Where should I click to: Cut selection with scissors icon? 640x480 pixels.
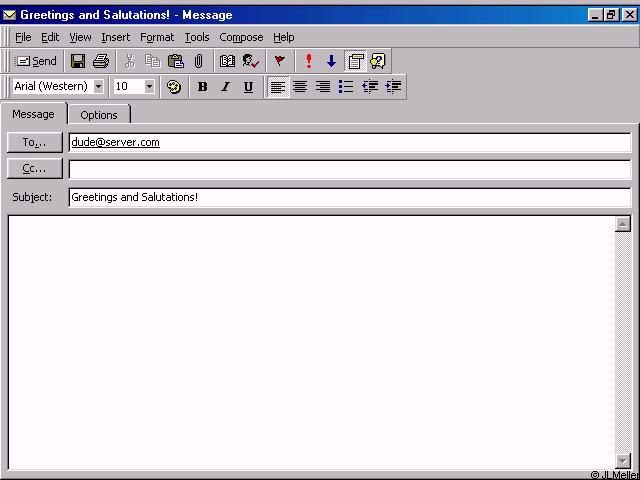pos(129,61)
